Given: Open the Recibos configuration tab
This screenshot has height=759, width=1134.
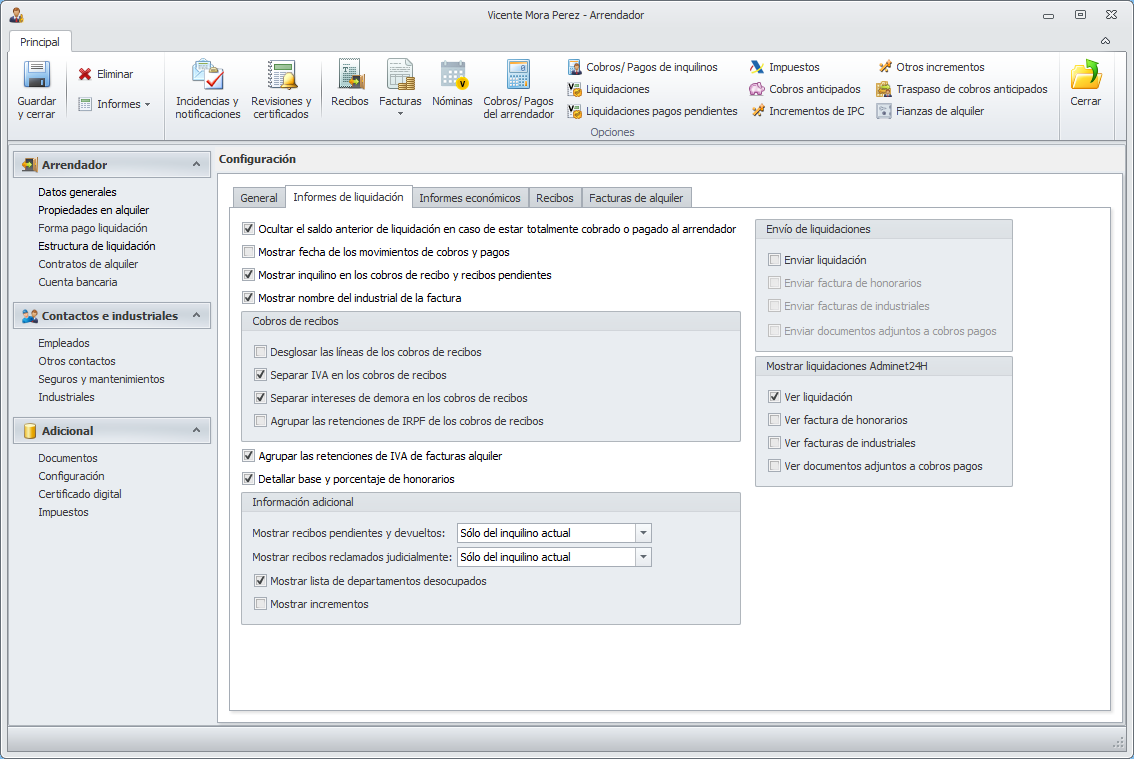Looking at the screenshot, I should (x=555, y=198).
